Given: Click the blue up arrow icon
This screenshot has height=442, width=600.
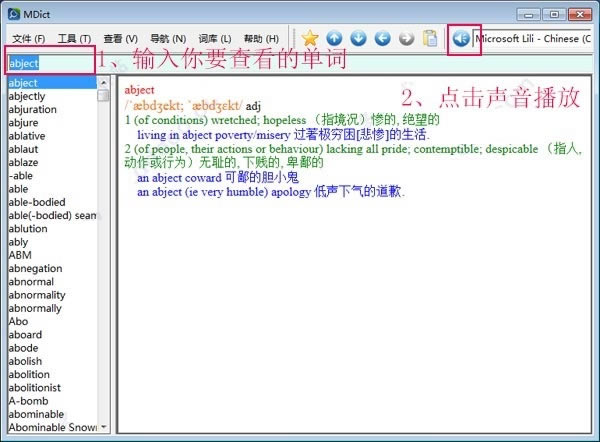Looking at the screenshot, I should click(335, 38).
